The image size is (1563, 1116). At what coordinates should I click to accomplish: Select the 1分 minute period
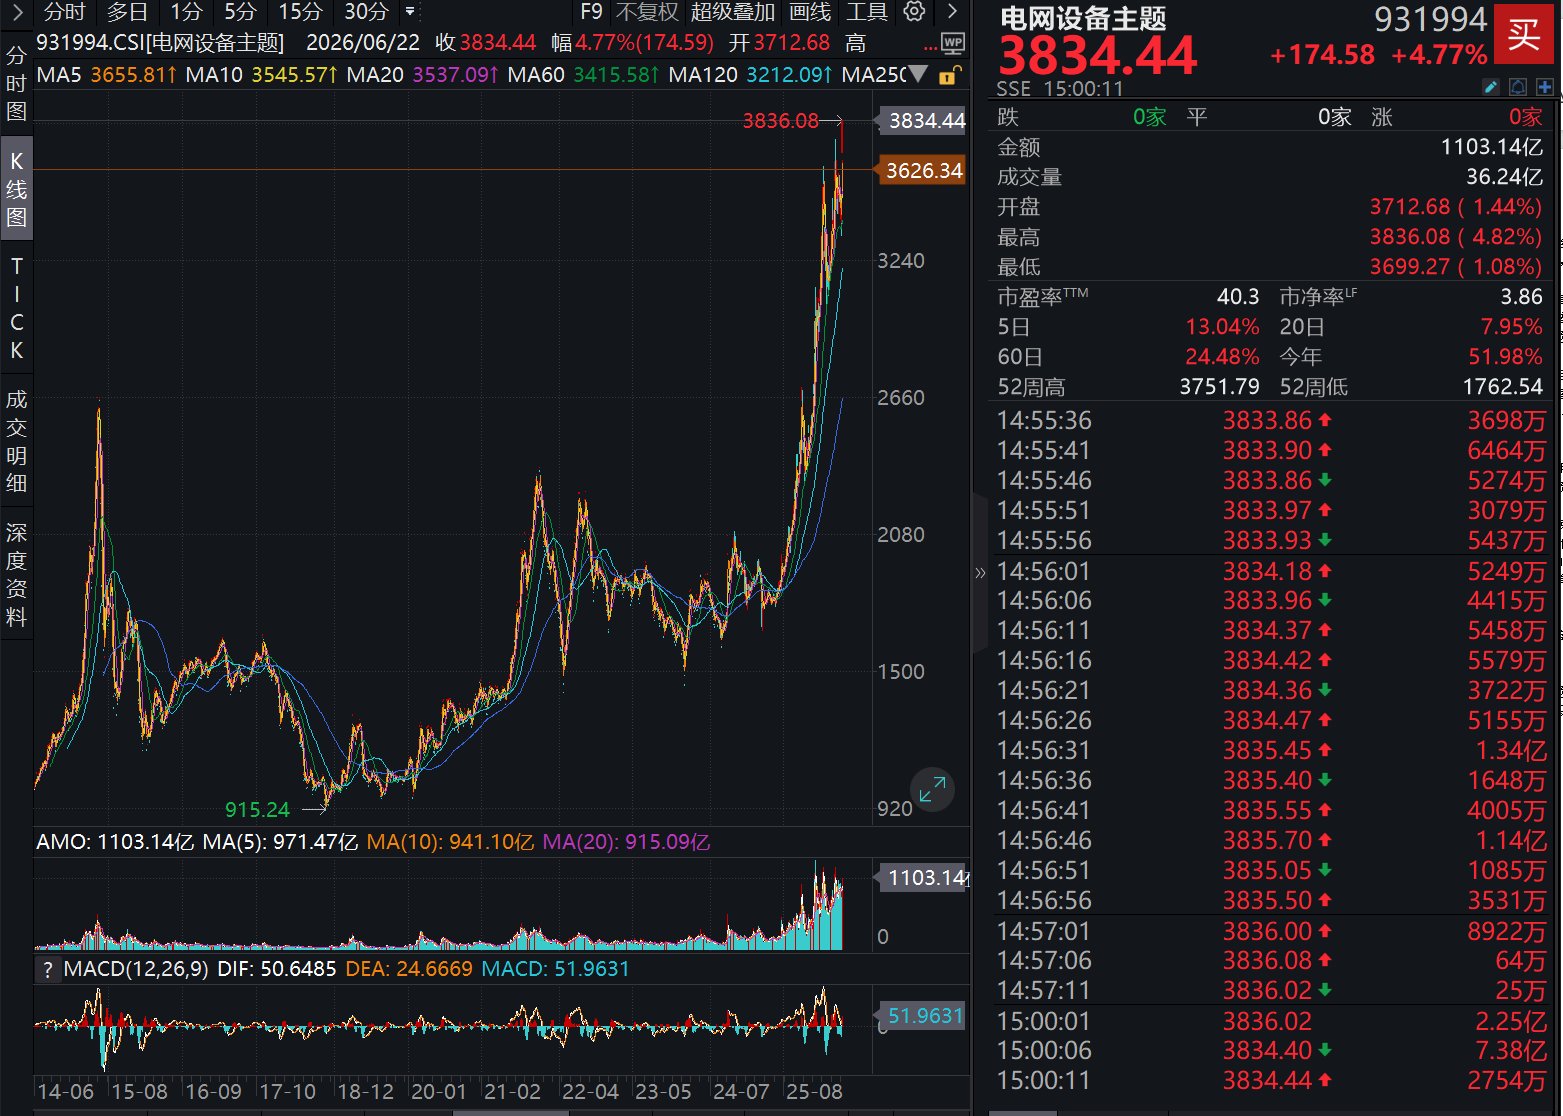tap(186, 12)
